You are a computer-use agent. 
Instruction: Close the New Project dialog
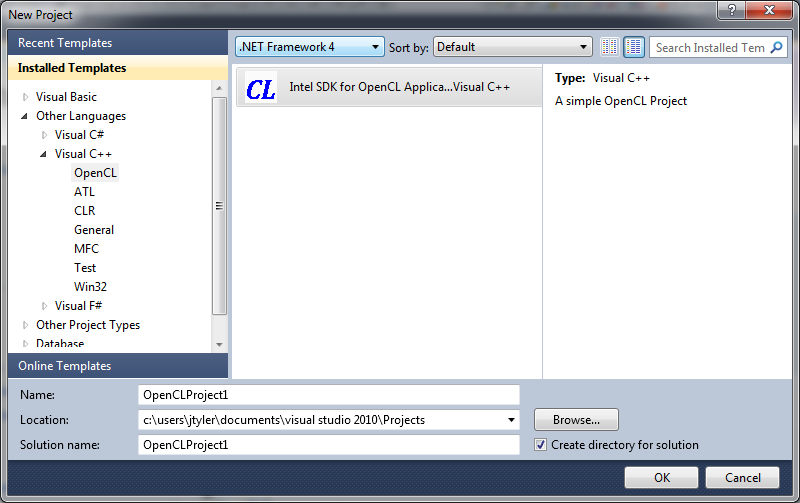pos(769,10)
